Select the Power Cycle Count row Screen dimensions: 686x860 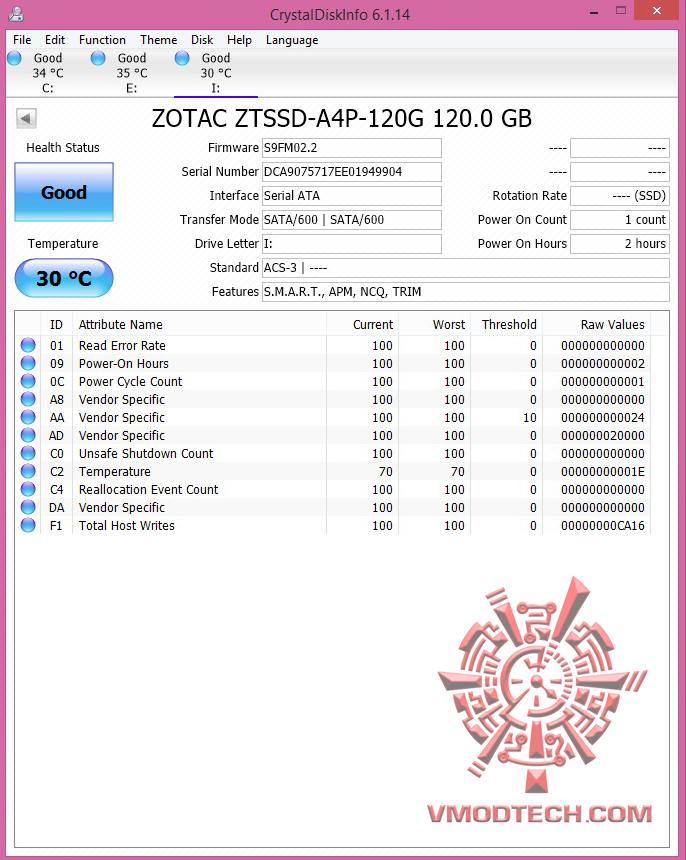pyautogui.click(x=333, y=382)
